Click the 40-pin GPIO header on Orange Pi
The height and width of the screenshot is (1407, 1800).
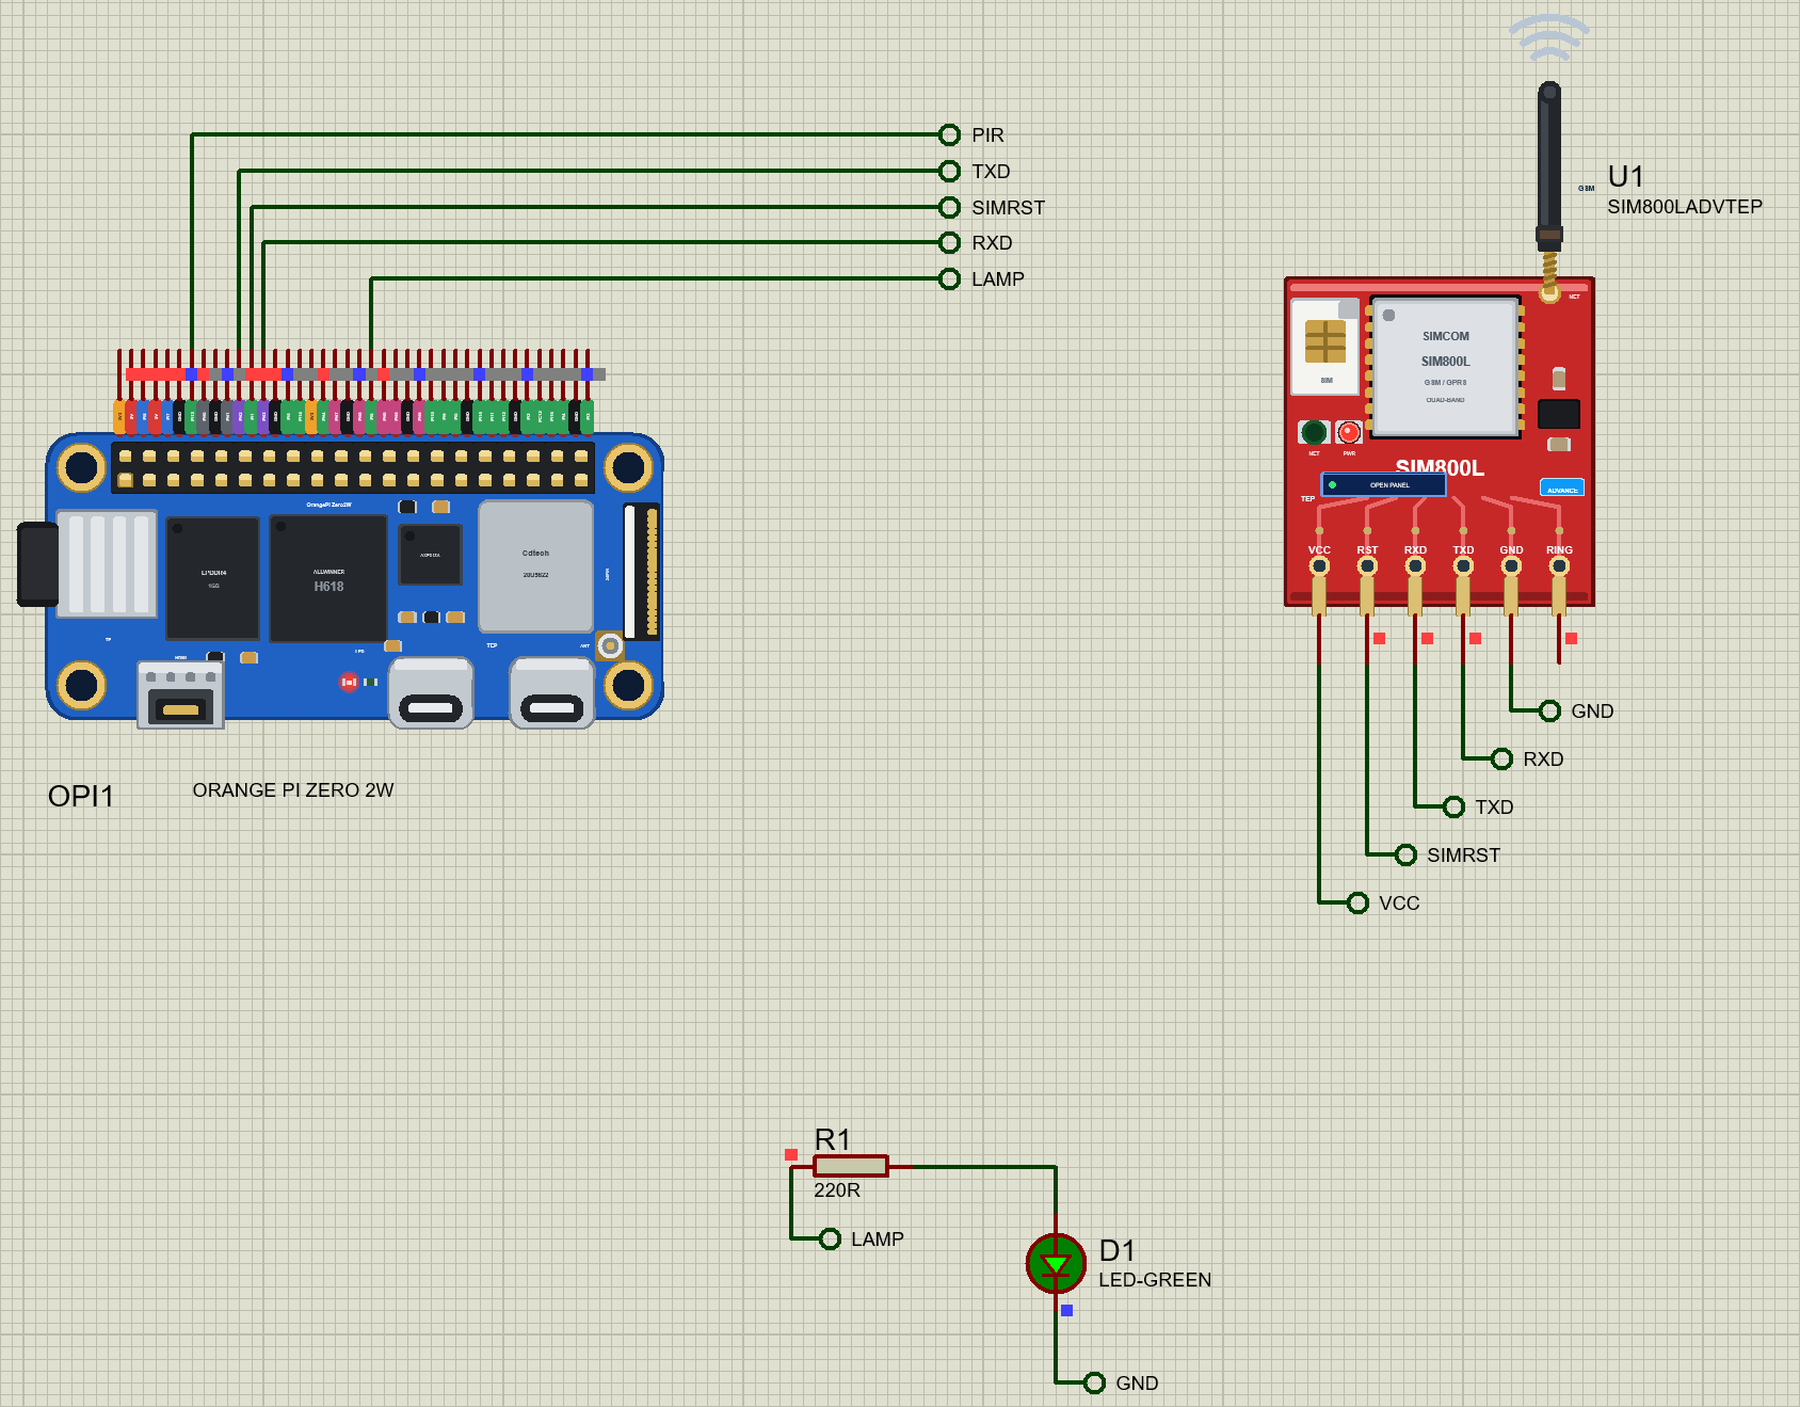pyautogui.click(x=353, y=468)
